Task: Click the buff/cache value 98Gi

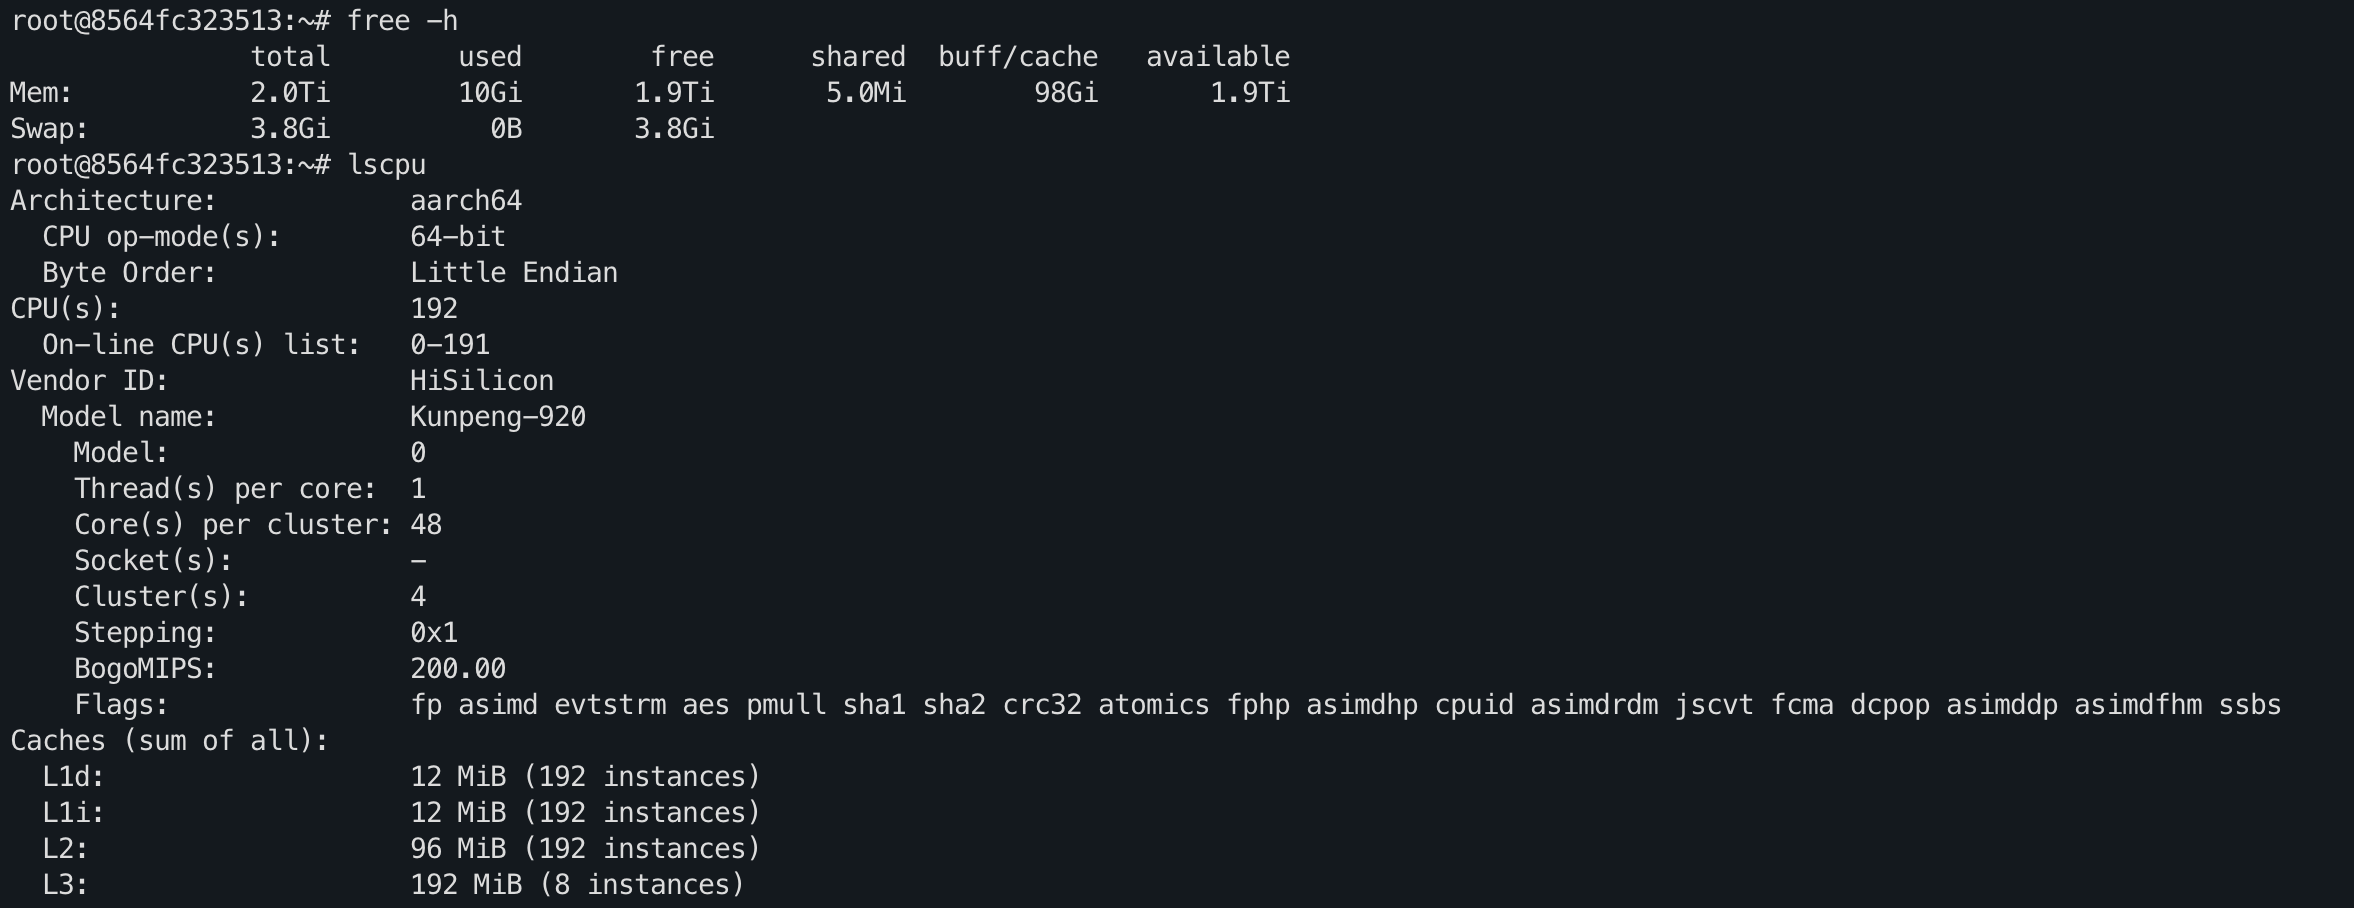Action: coord(1066,93)
